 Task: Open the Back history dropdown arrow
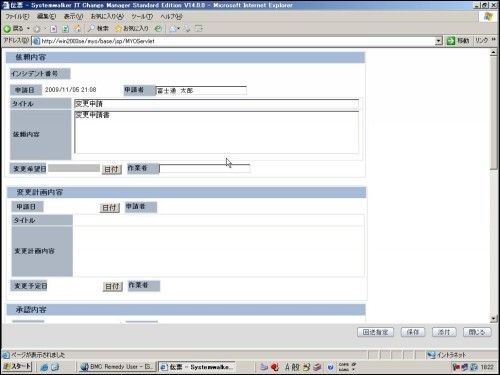(28, 29)
